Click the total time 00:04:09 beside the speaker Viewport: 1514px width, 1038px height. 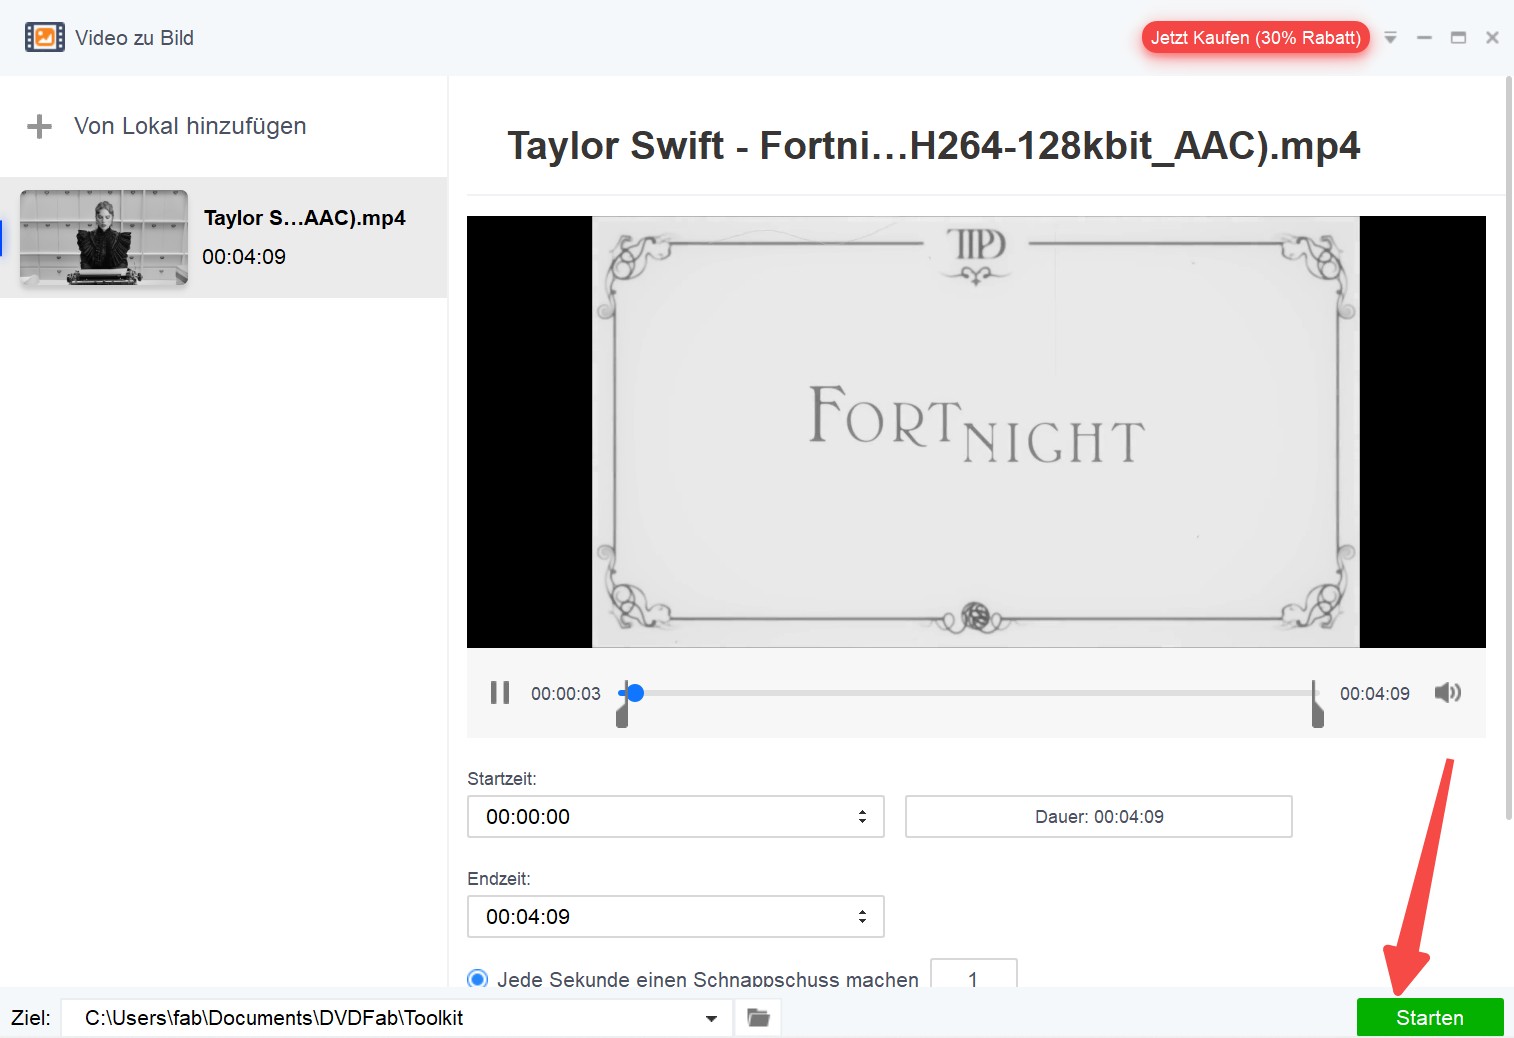[1375, 694]
